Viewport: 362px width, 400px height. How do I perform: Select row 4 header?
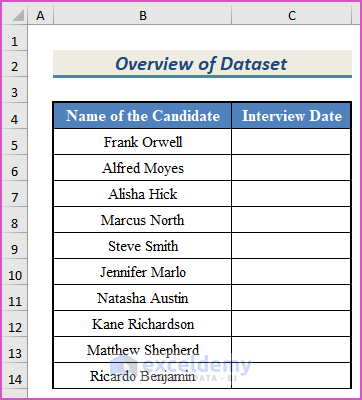pos(15,119)
